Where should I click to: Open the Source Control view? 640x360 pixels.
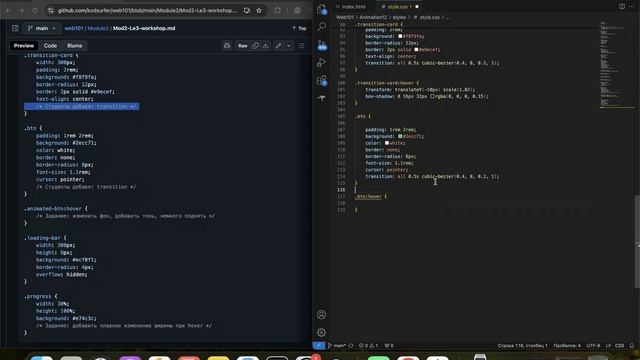click(x=322, y=45)
